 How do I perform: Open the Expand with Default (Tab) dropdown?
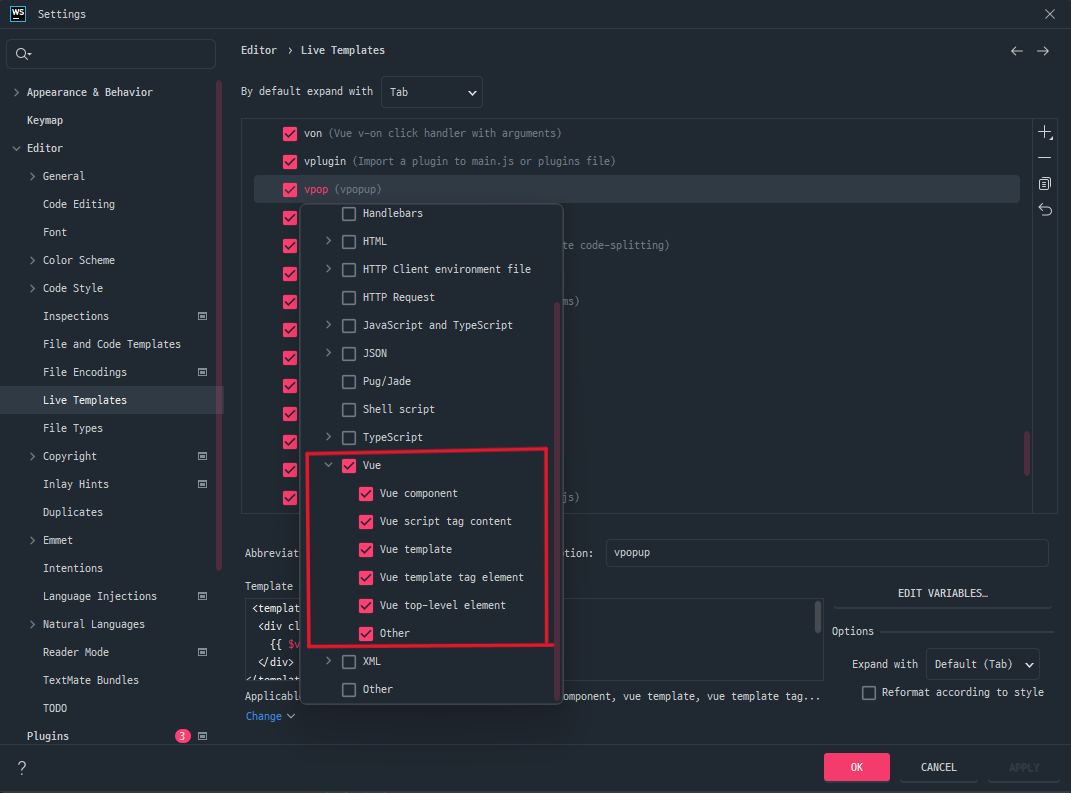click(982, 664)
